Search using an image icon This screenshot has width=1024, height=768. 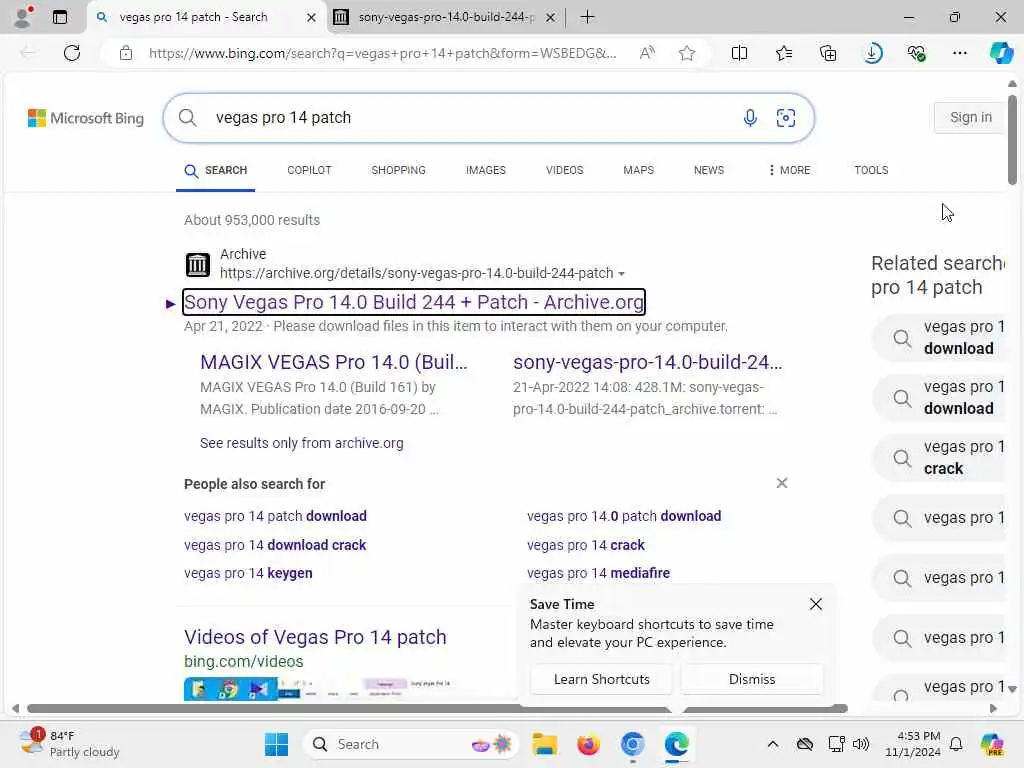tap(786, 118)
